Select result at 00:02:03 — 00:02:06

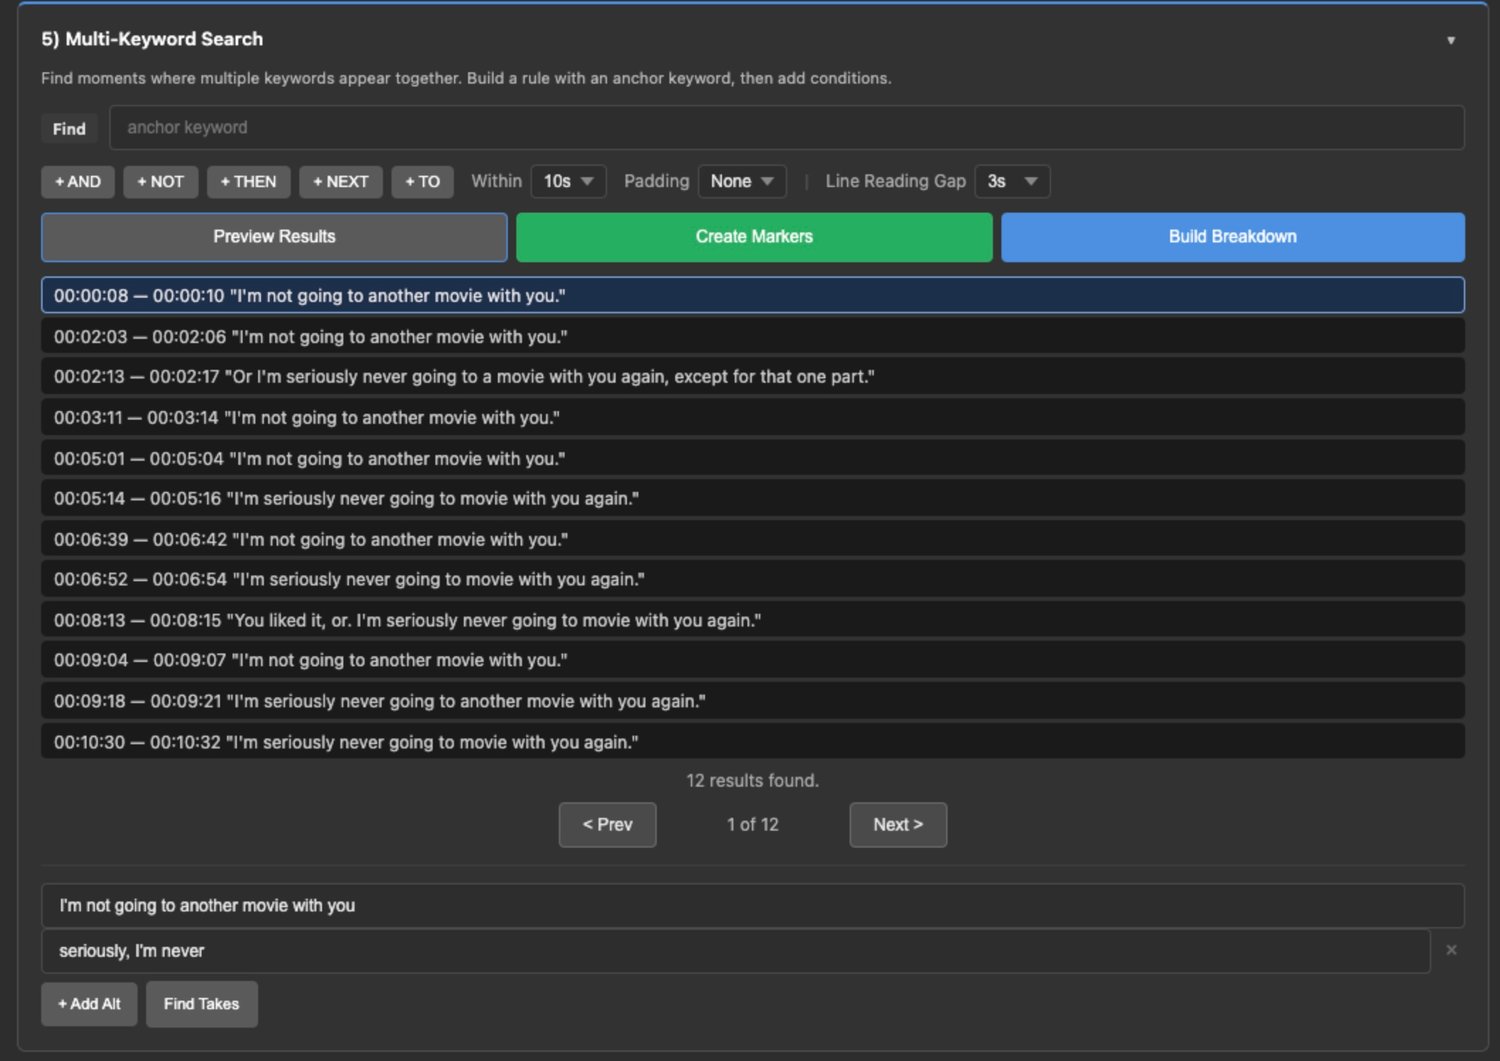pyautogui.click(x=753, y=337)
